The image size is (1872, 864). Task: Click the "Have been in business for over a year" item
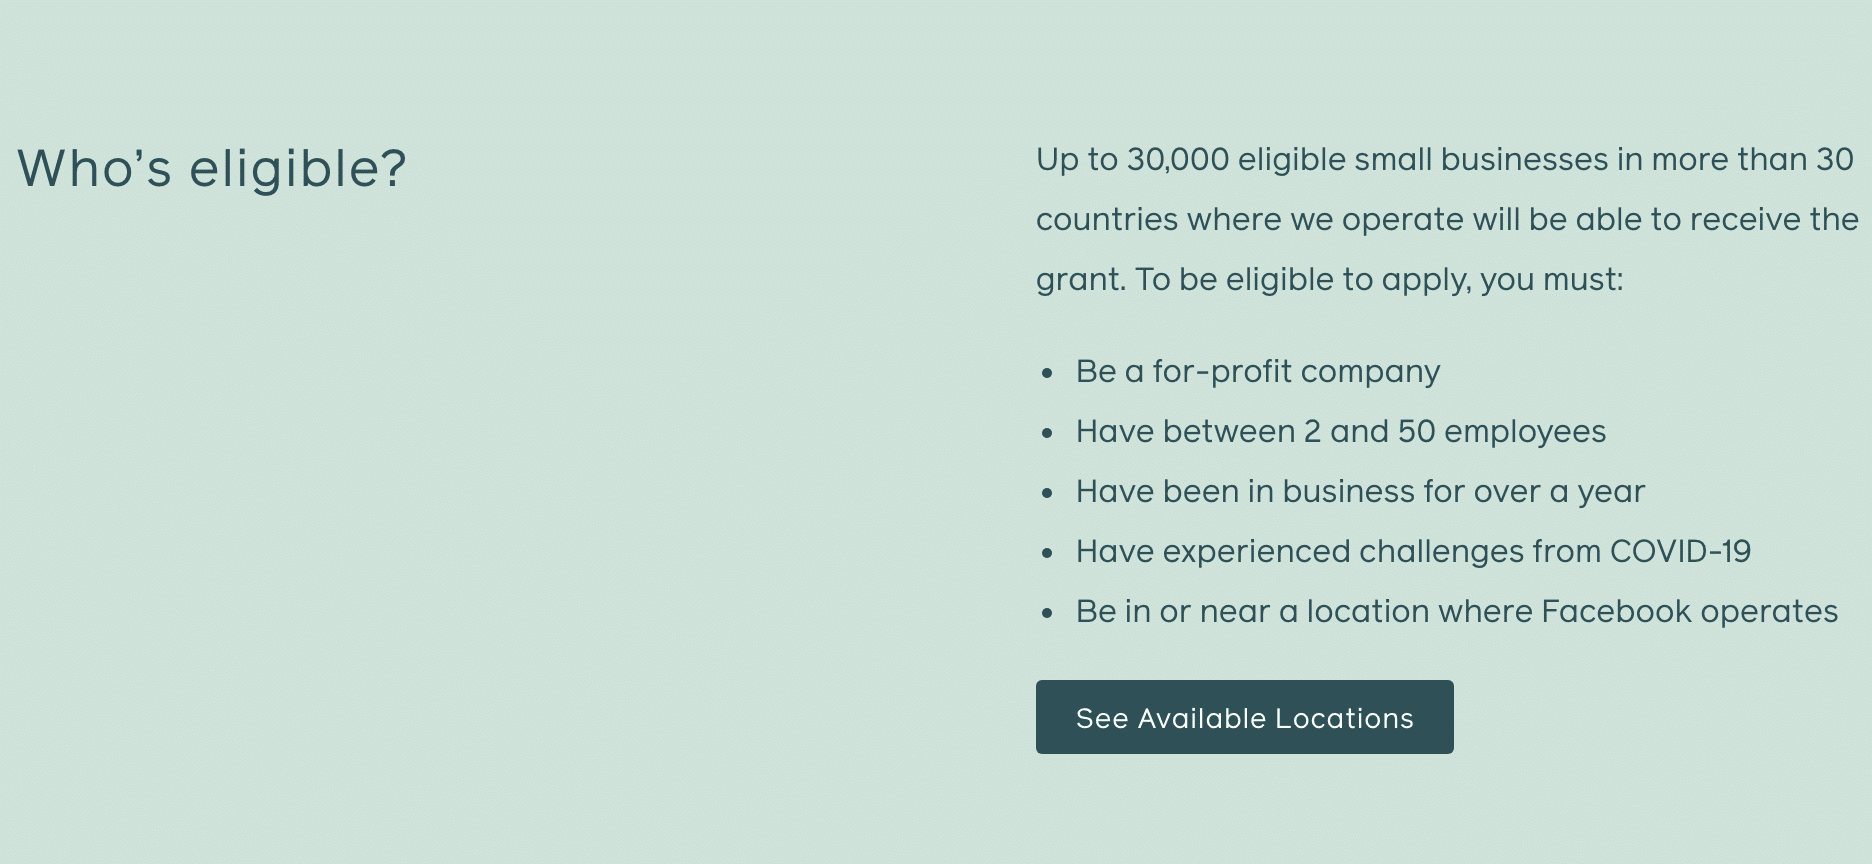point(1360,492)
